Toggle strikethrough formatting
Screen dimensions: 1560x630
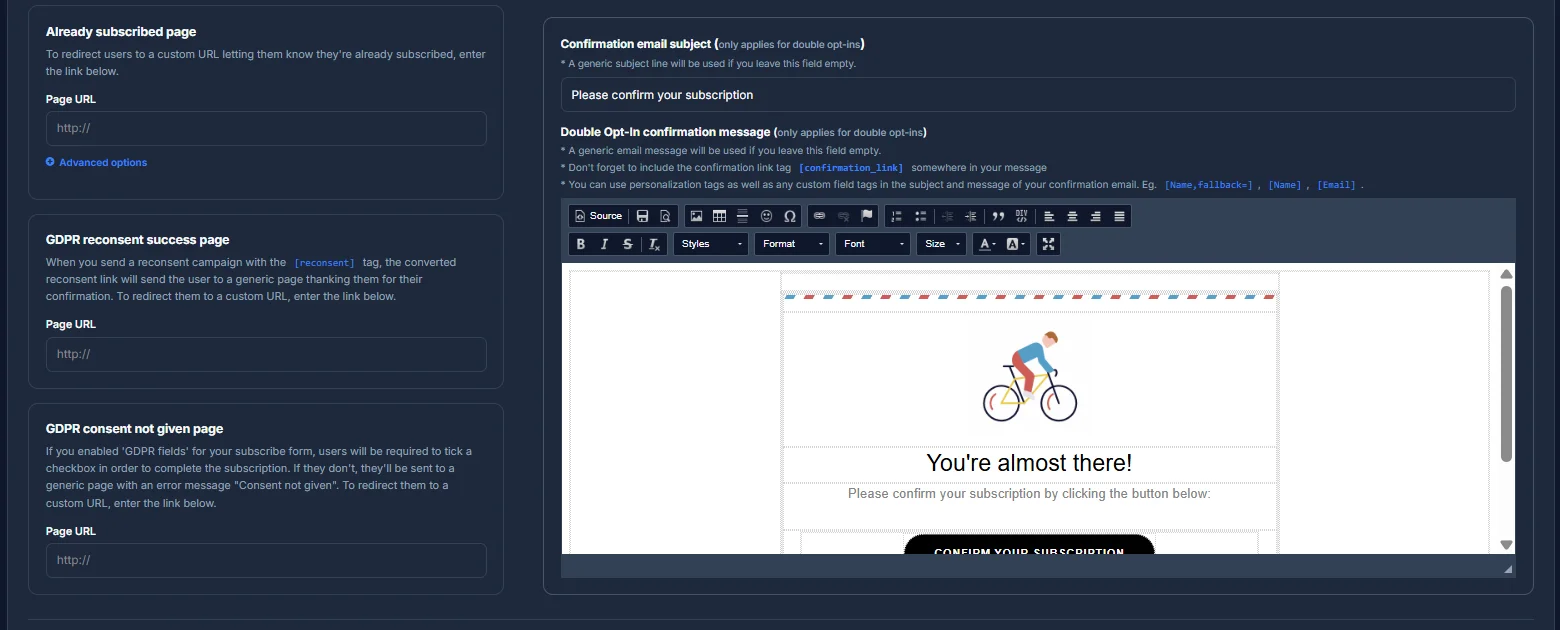(628, 244)
